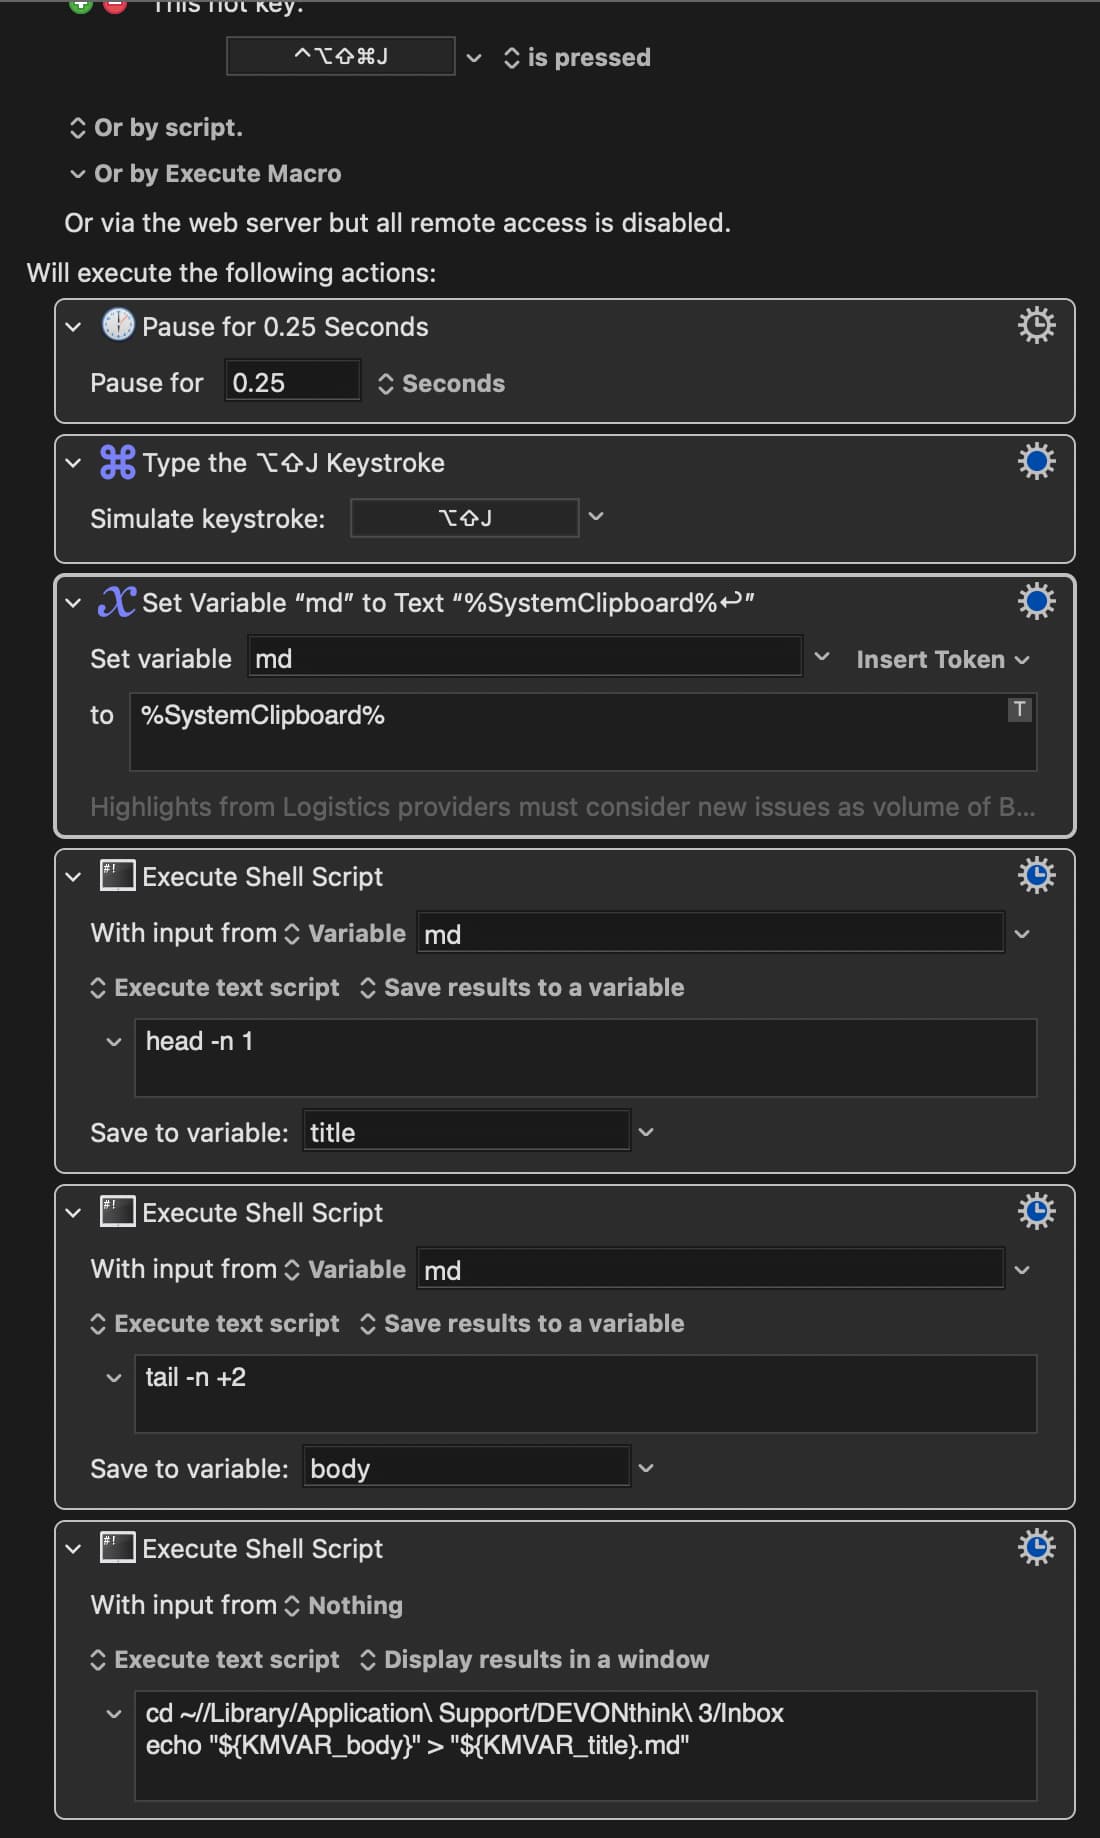Toggle the 'Or by script.' trigger option

pyautogui.click(x=156, y=128)
